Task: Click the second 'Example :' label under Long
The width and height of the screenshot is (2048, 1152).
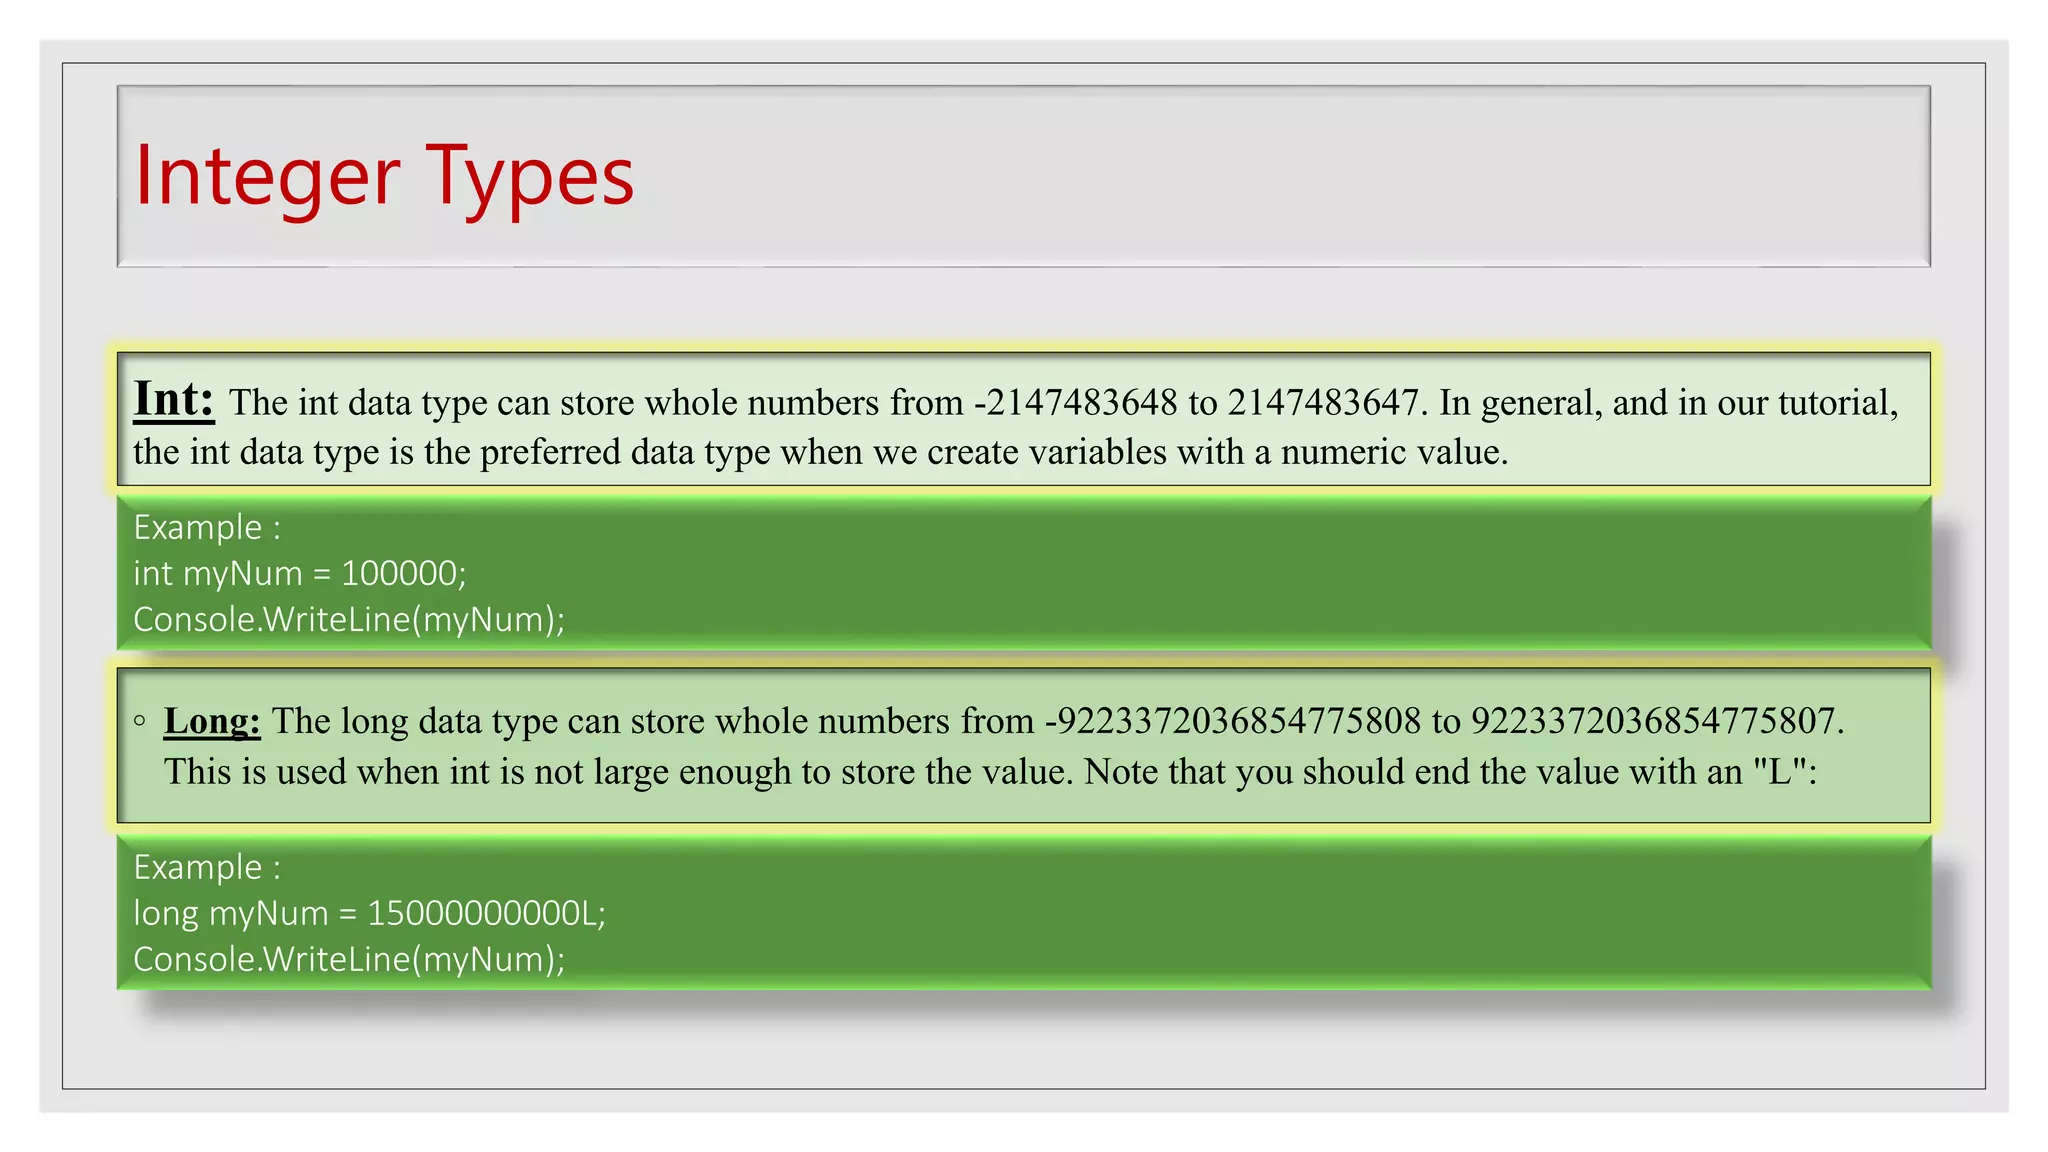Action: (x=207, y=867)
